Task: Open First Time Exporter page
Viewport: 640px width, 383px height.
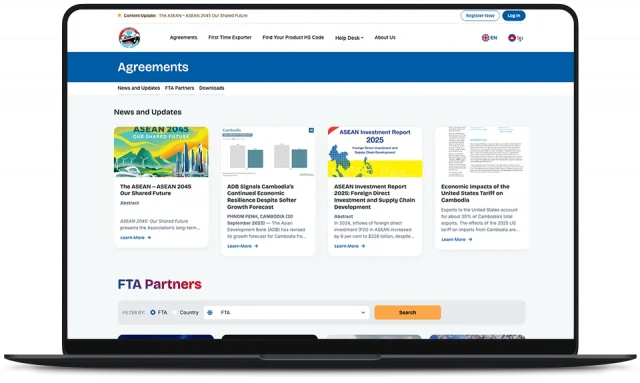Action: click(230, 37)
